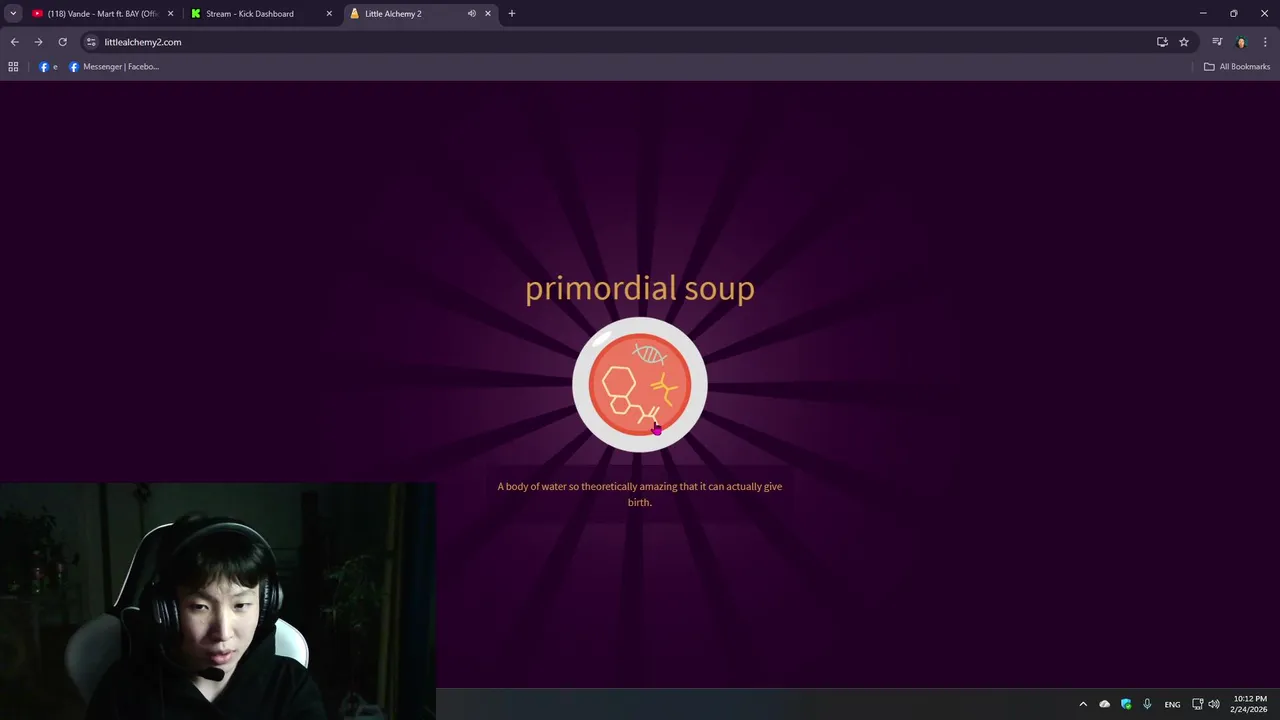Viewport: 1280px width, 720px height.
Task: Click the webcam overlay video
Action: click(218, 601)
